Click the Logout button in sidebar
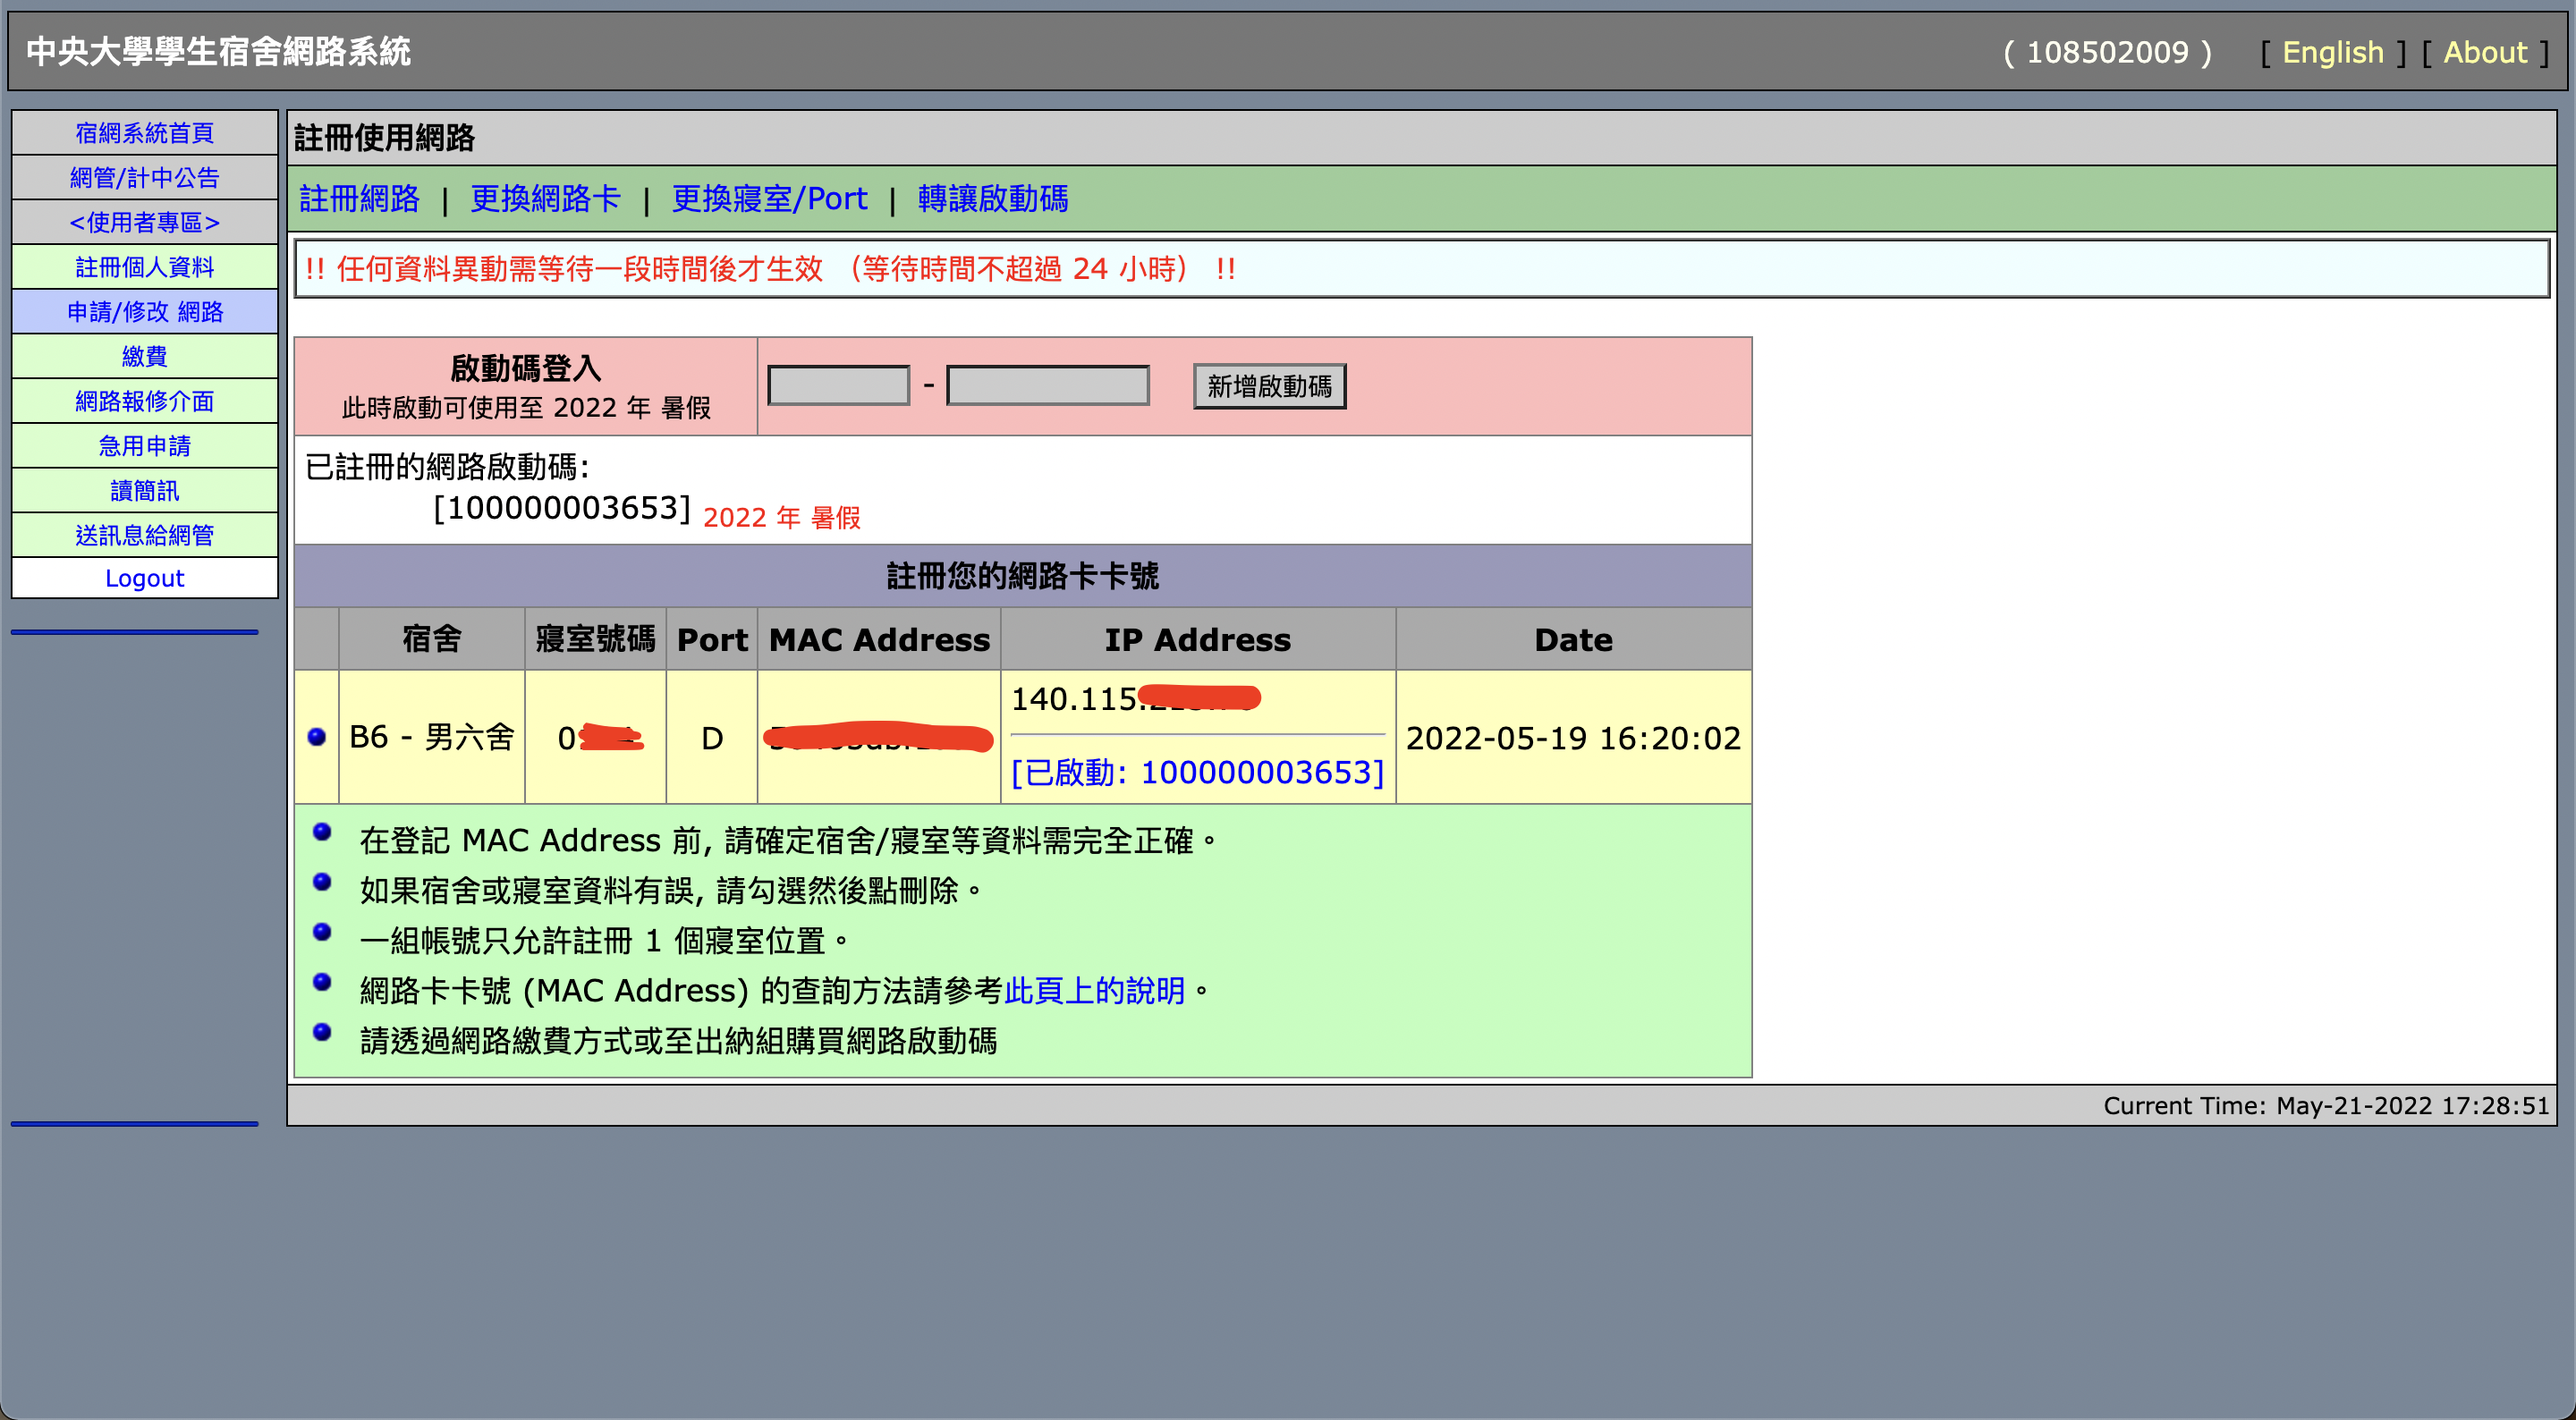Image resolution: width=2576 pixels, height=1420 pixels. click(x=143, y=579)
